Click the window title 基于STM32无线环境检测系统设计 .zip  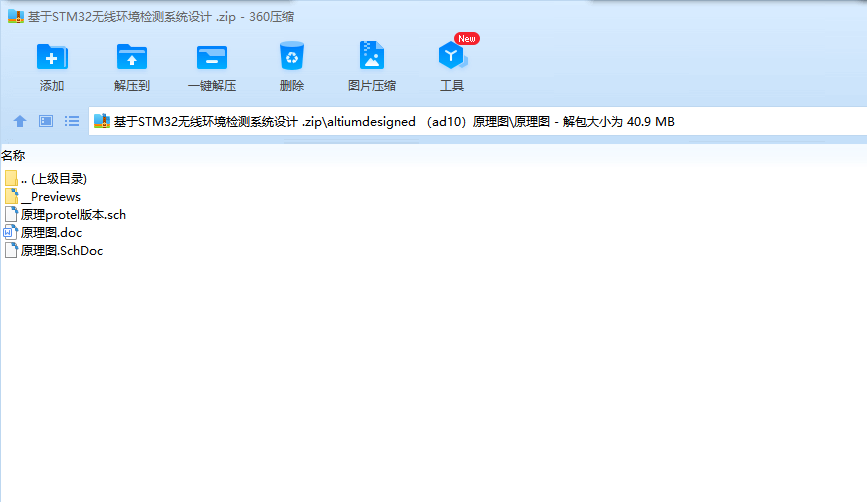click(x=132, y=17)
